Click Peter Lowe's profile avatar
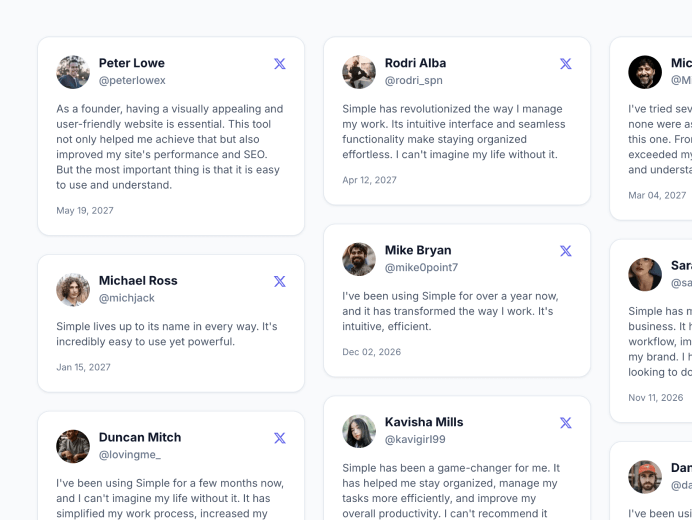Image resolution: width=692 pixels, height=520 pixels. [x=73, y=72]
